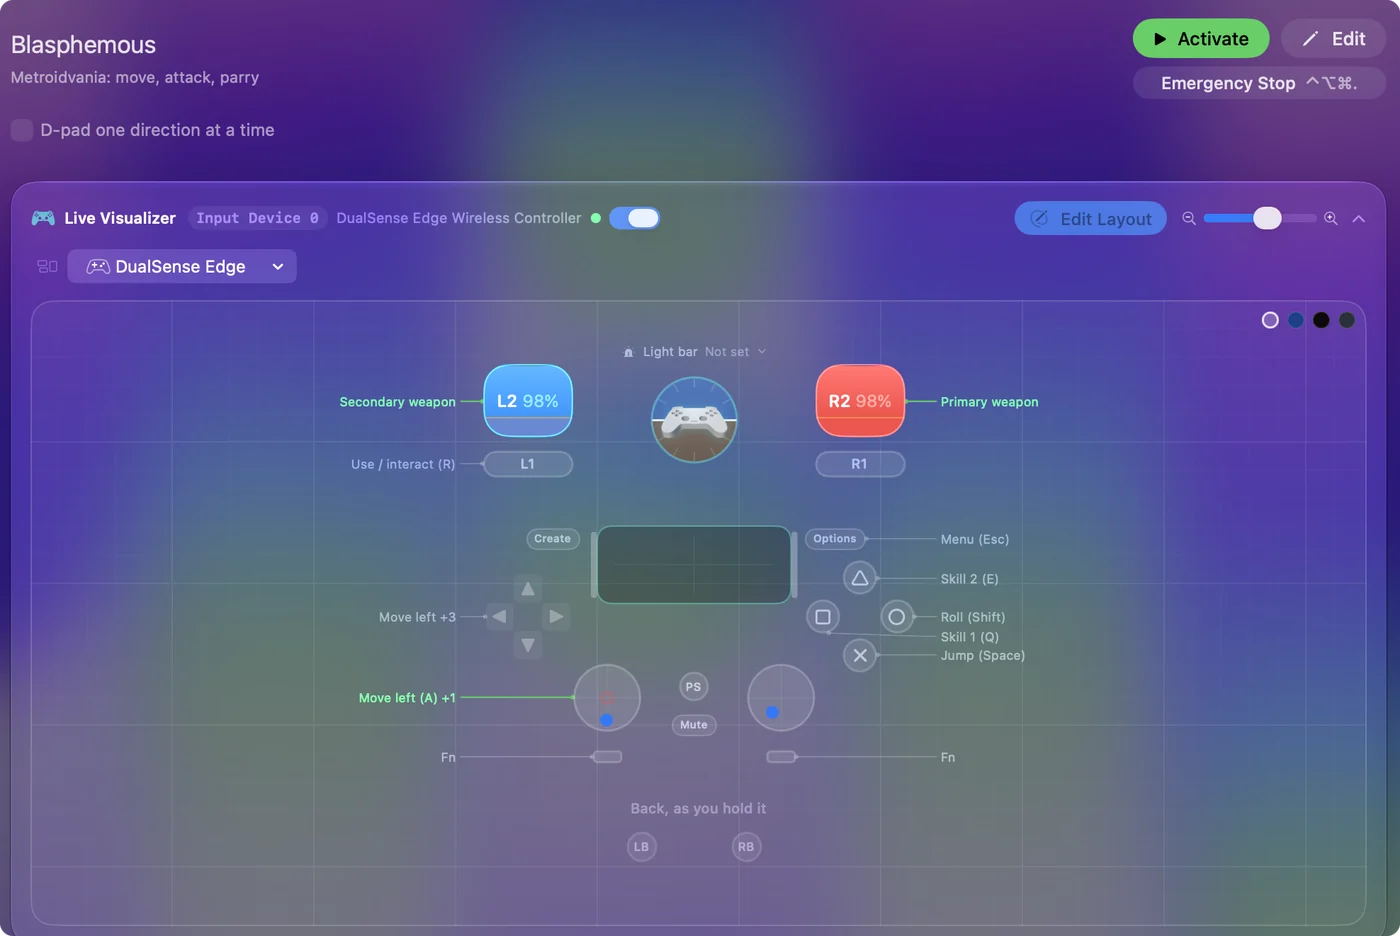
Task: Select the Square face button
Action: (x=823, y=617)
